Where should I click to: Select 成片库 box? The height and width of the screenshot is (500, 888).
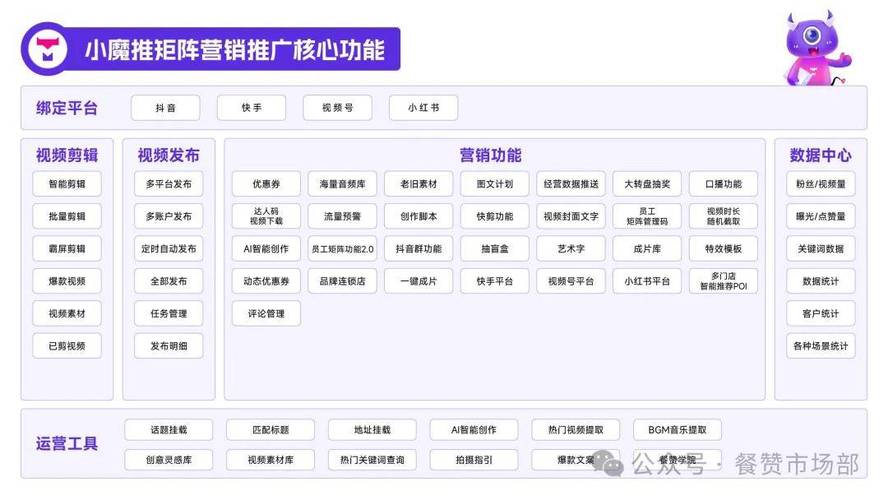click(647, 249)
